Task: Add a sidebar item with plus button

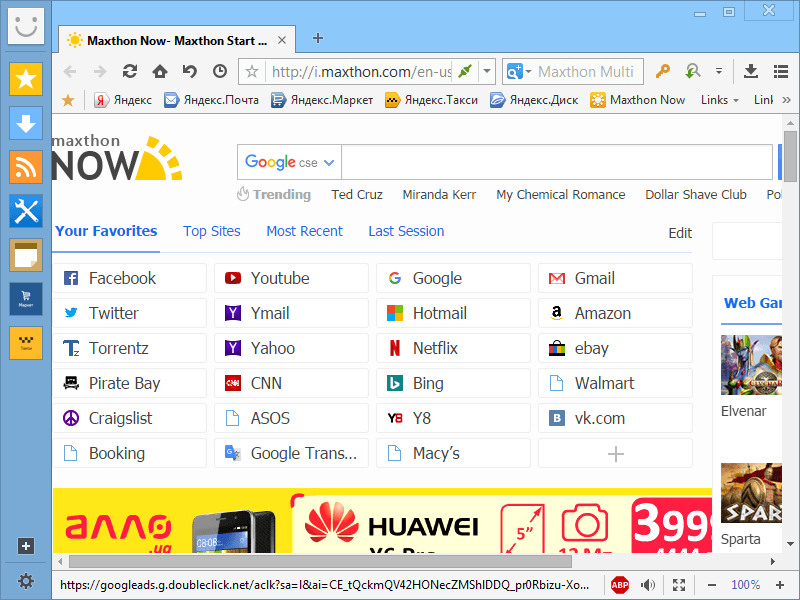Action: coord(26,546)
